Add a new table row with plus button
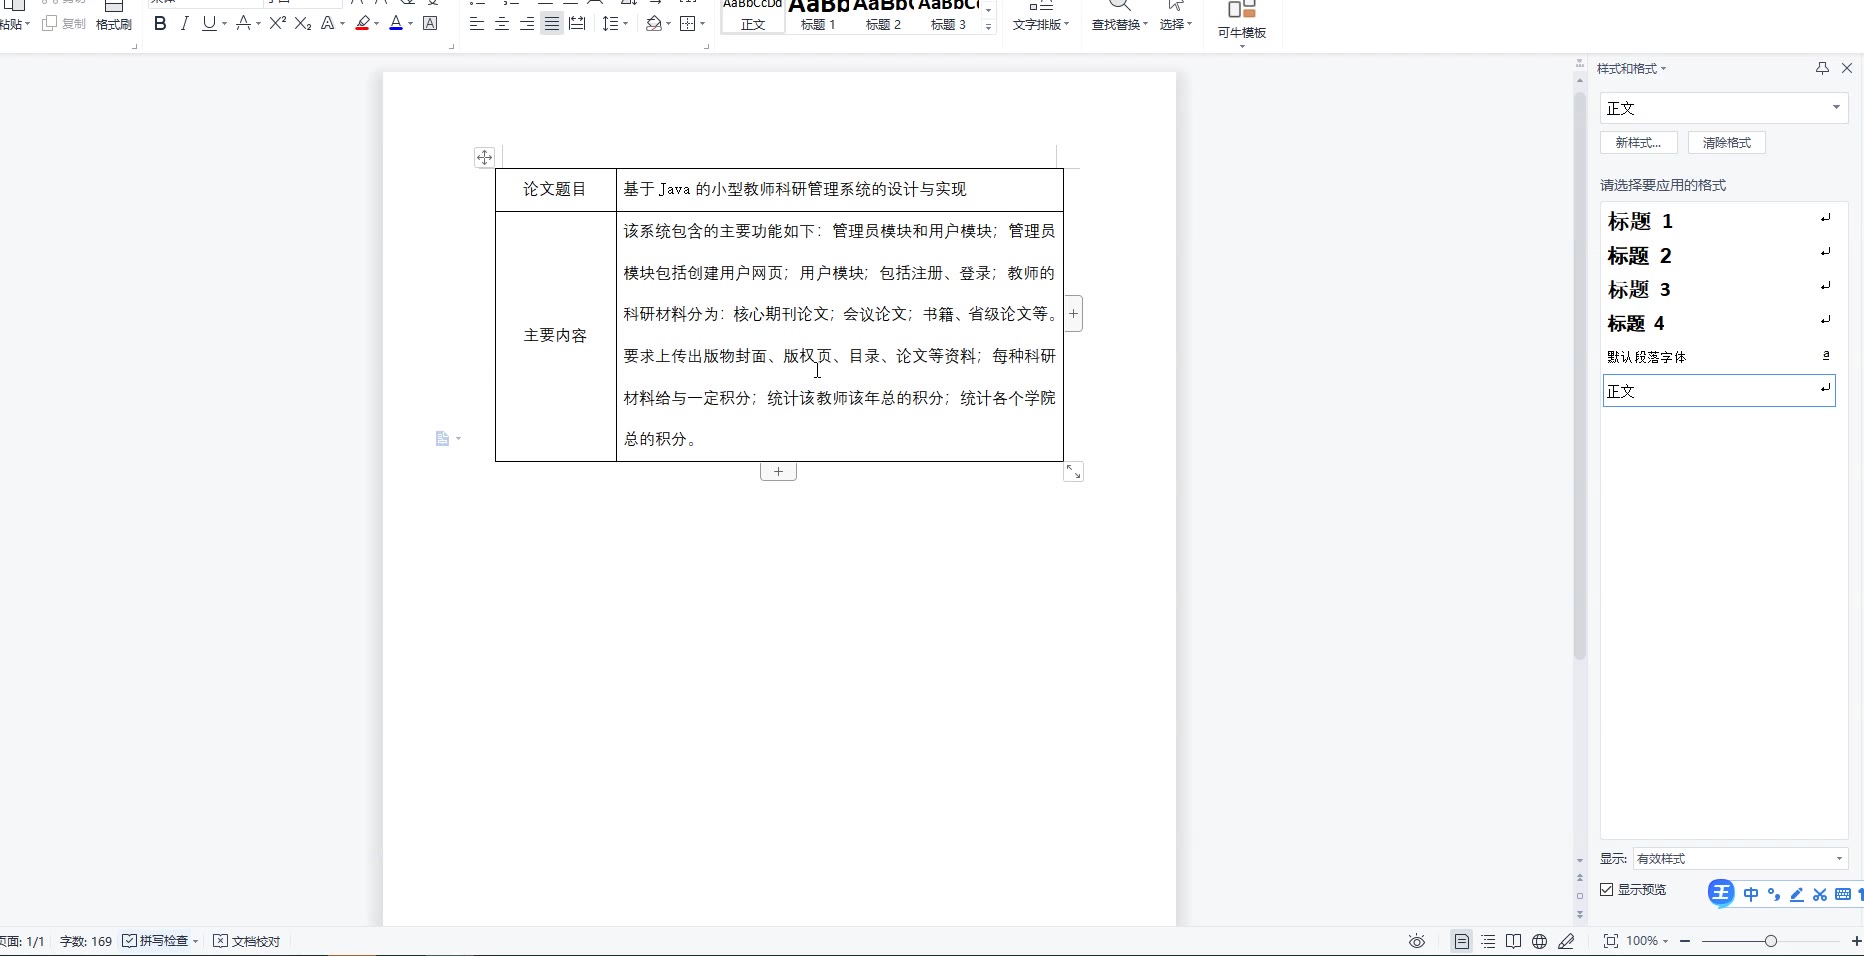 778,471
